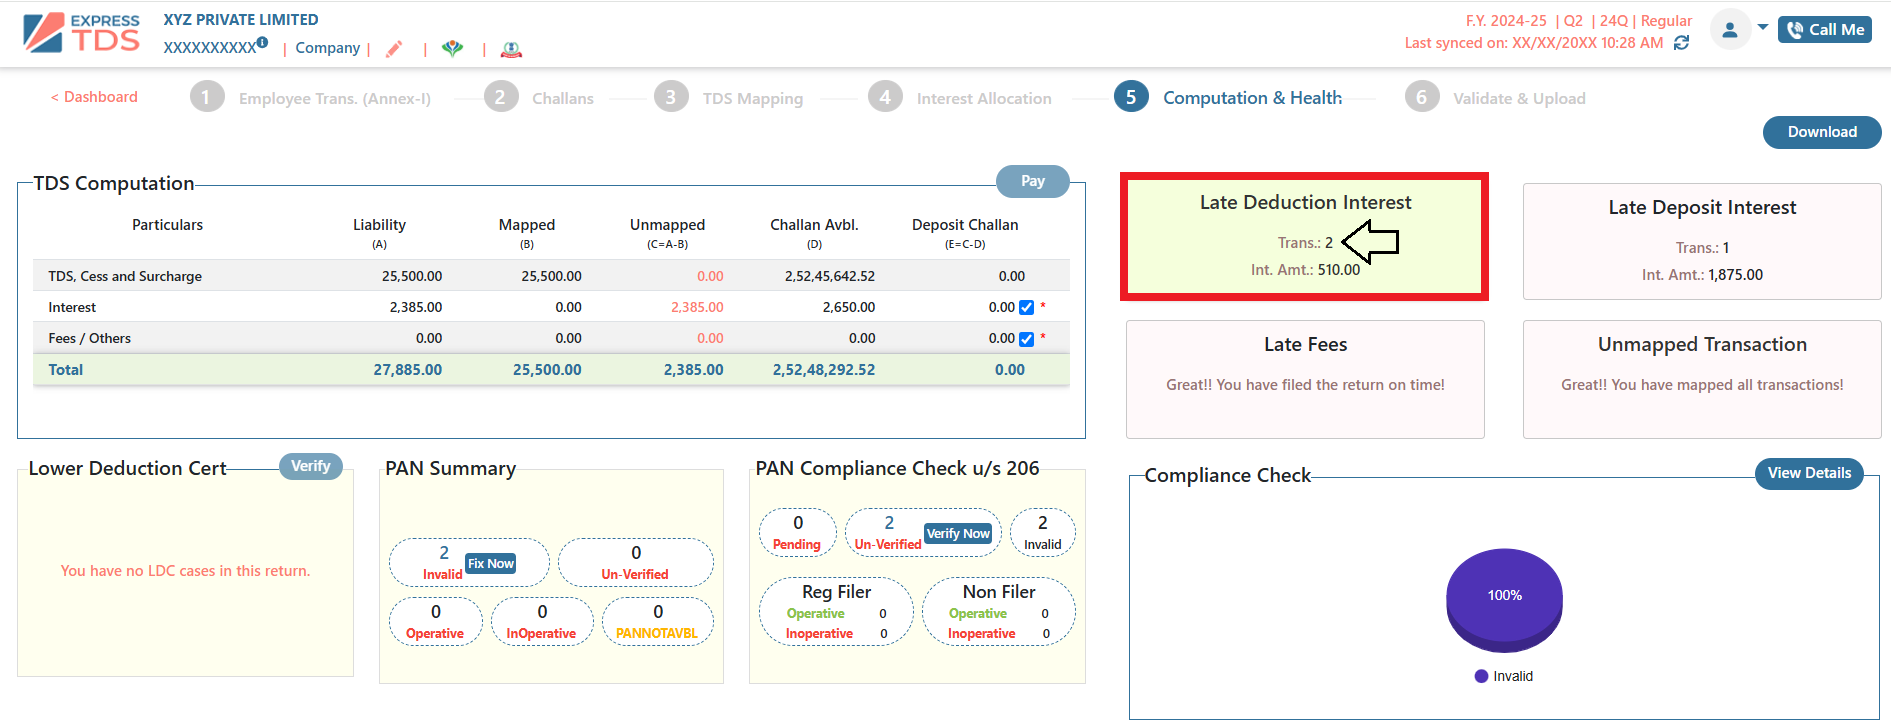Click the Call Me button
This screenshot has height=725, width=1891.
1825,29
